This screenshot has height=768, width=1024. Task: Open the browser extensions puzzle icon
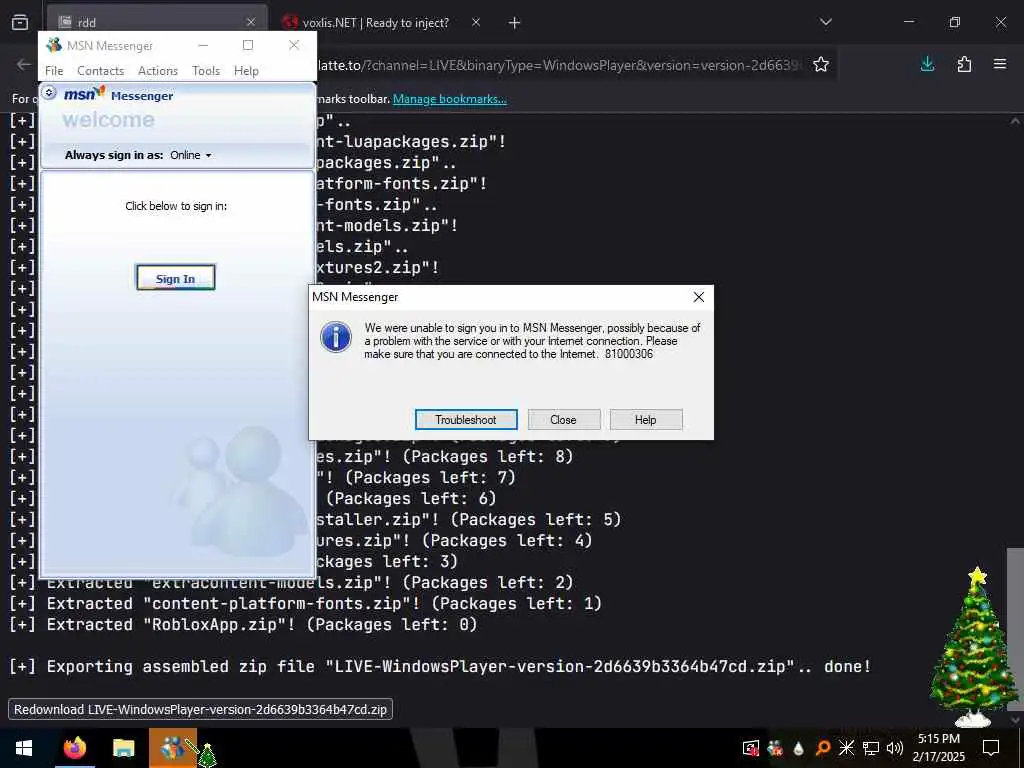click(x=964, y=64)
